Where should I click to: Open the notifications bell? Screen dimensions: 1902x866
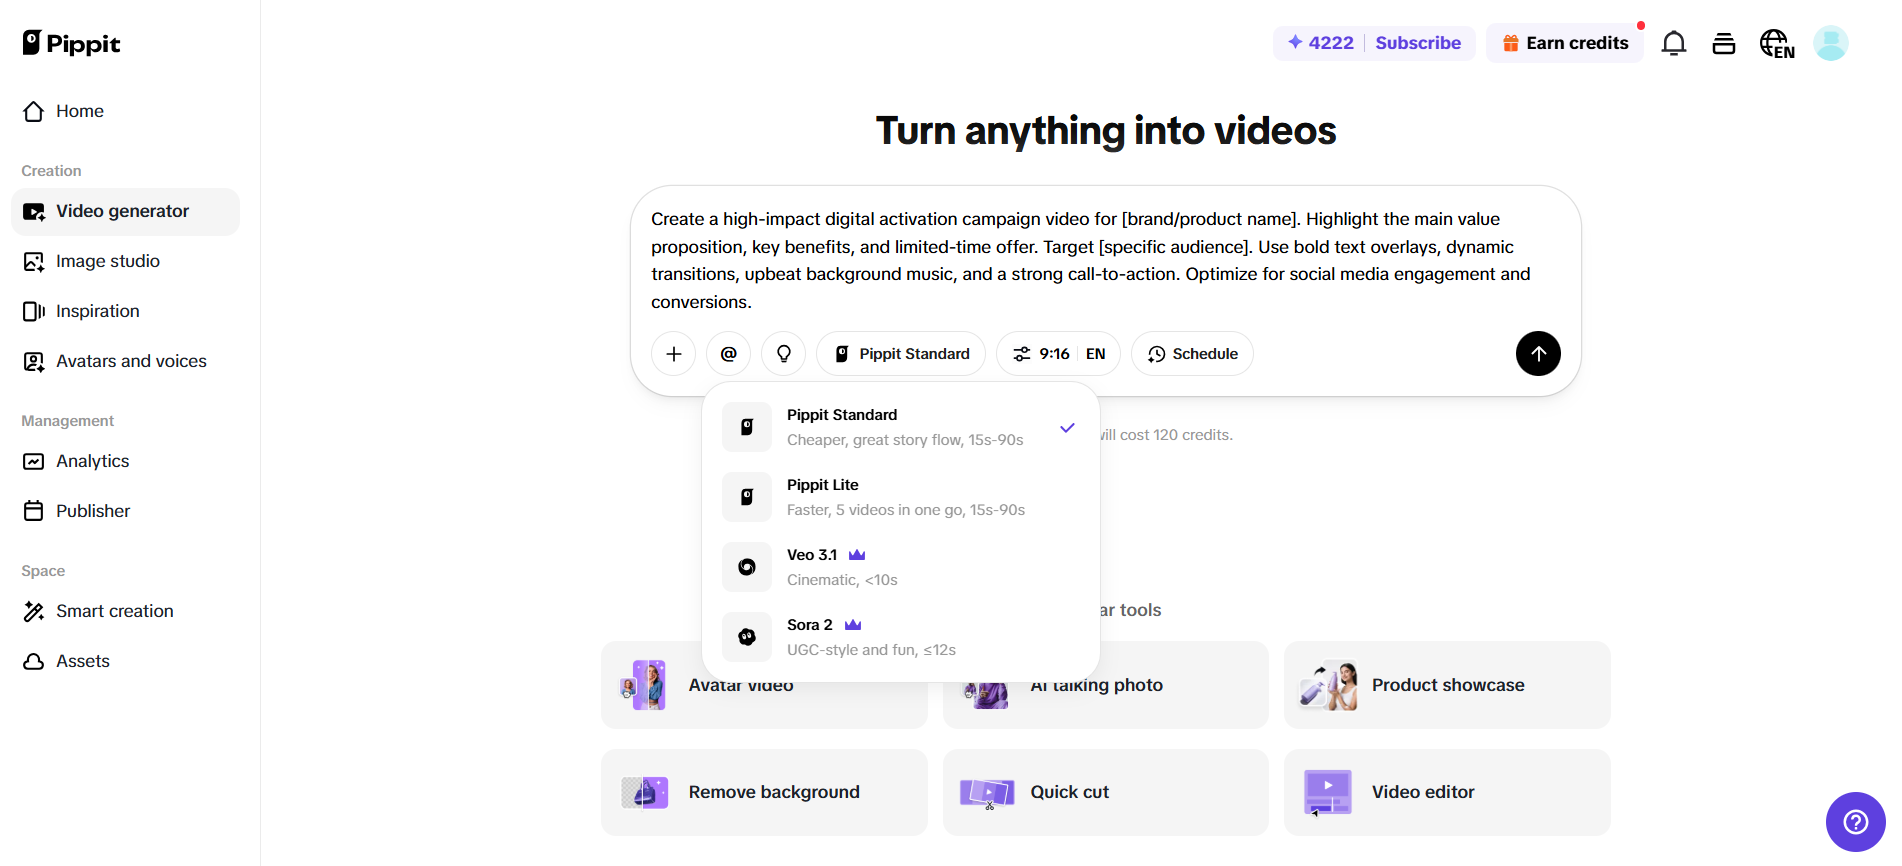coord(1674,43)
